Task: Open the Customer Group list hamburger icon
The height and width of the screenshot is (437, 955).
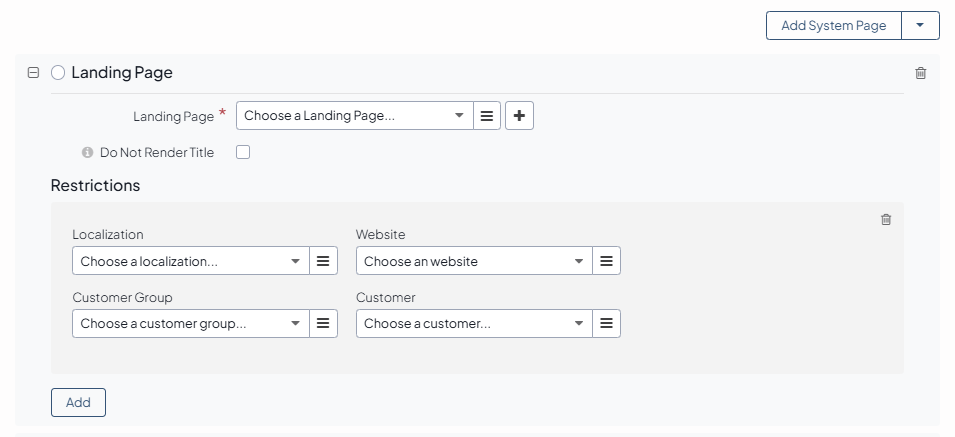Action: 323,323
